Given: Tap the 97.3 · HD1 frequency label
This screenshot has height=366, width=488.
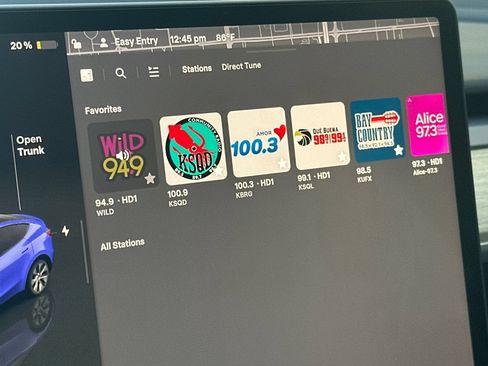Looking at the screenshot, I should click(x=427, y=163).
